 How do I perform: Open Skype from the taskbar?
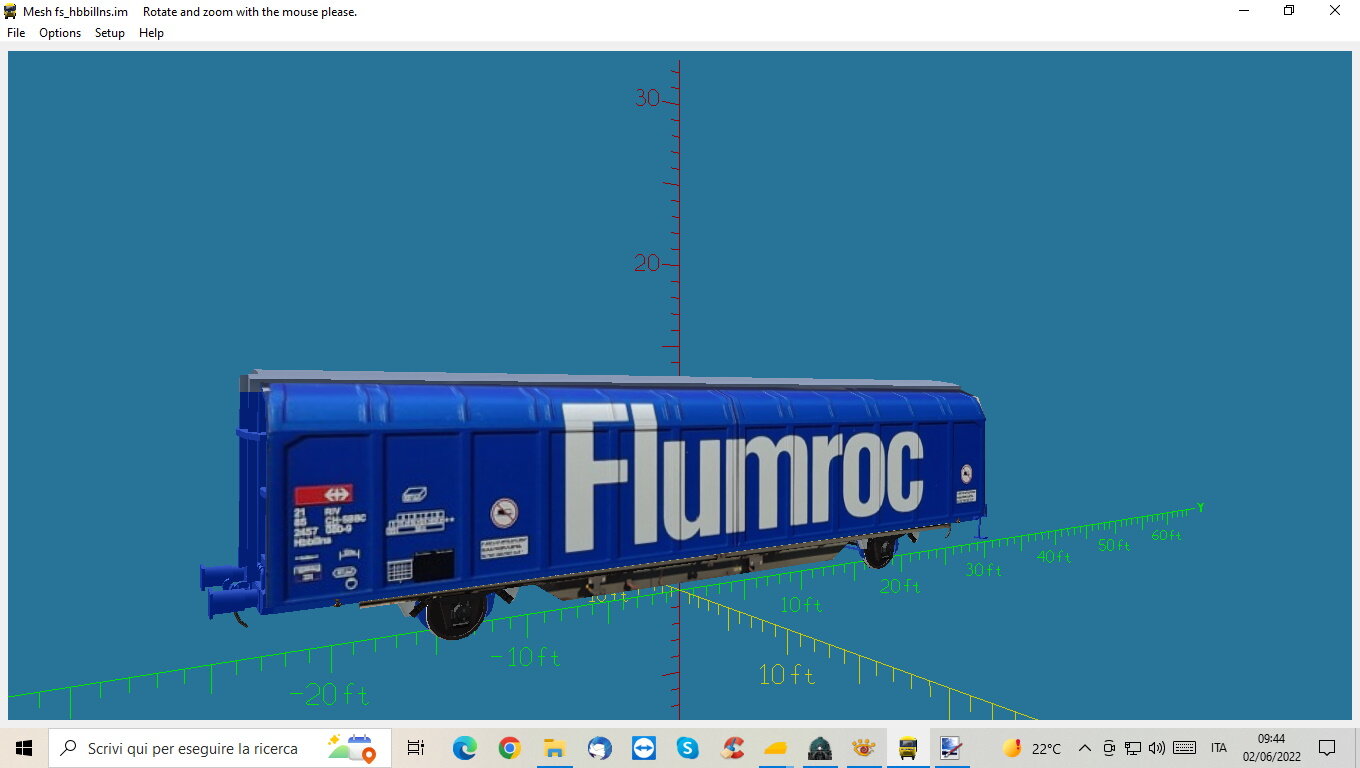(x=687, y=748)
